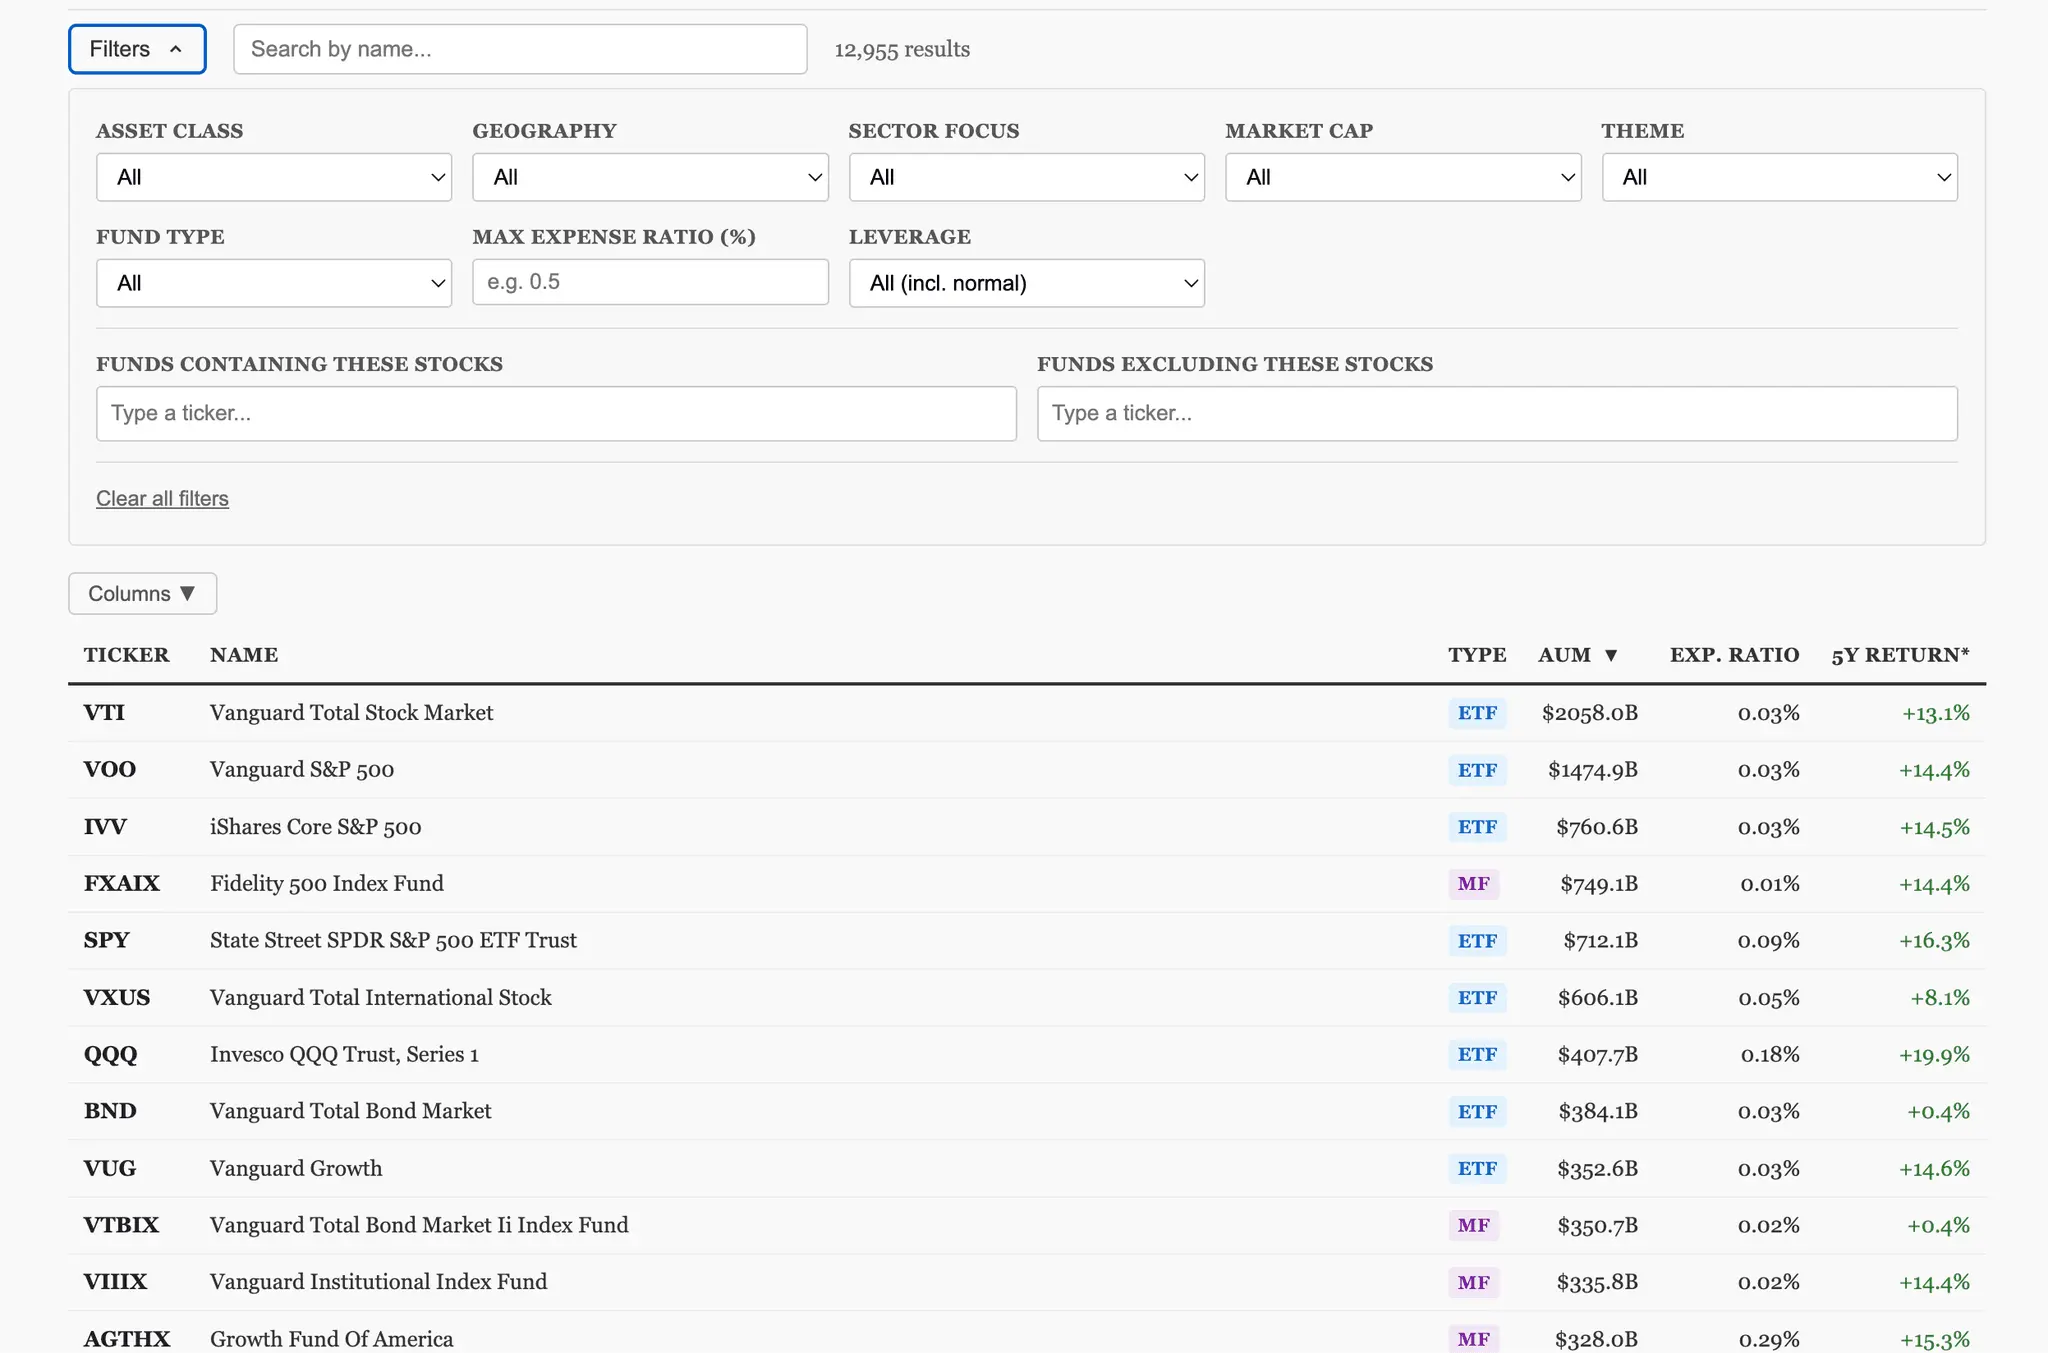2048x1353 pixels.
Task: Click the MF badge in VIIIX row
Action: pyautogui.click(x=1473, y=1283)
